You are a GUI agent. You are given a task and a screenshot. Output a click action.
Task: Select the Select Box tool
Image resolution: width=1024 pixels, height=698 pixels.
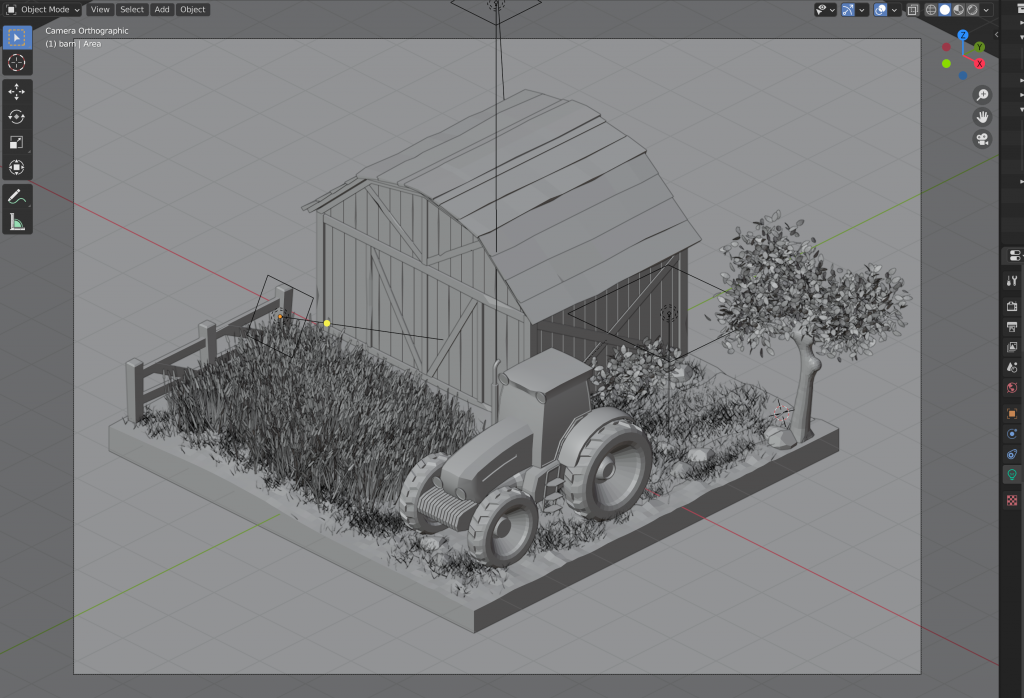17,37
